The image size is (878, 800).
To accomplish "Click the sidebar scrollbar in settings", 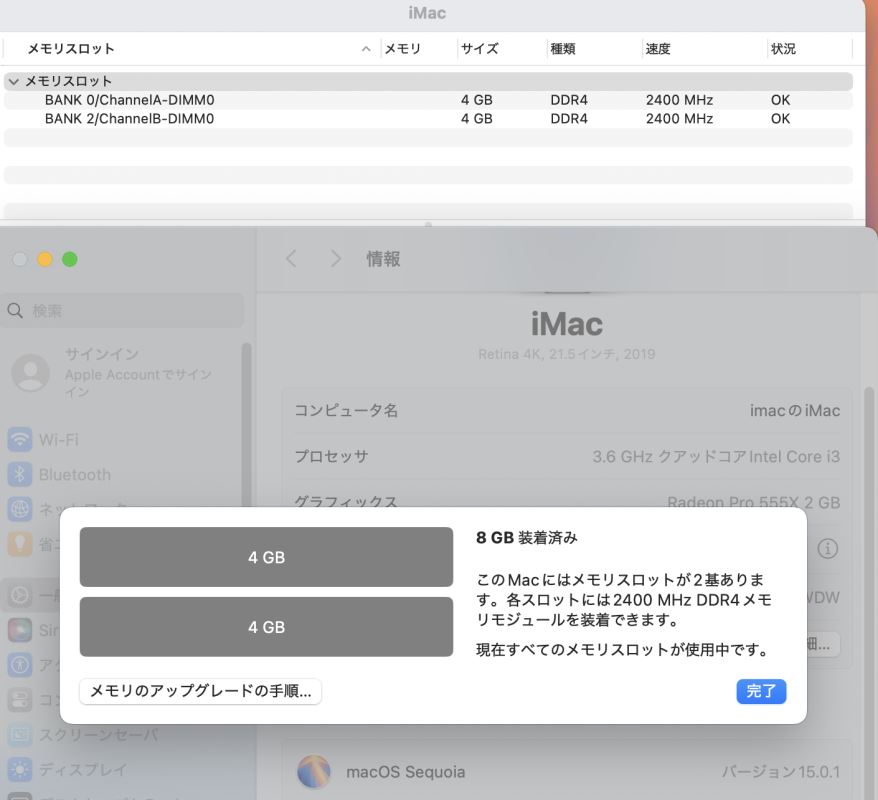I will (x=246, y=425).
